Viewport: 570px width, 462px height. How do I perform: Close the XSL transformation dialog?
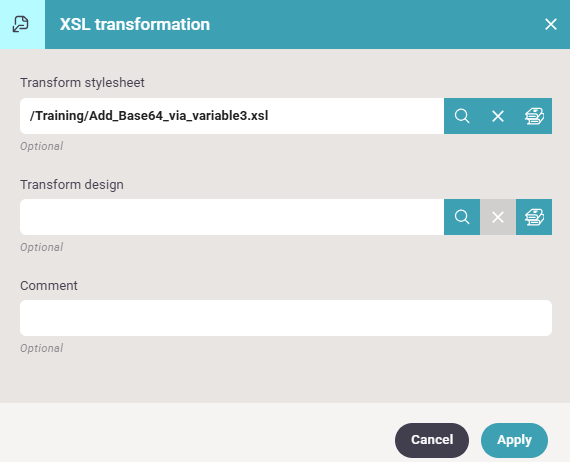[x=551, y=24]
